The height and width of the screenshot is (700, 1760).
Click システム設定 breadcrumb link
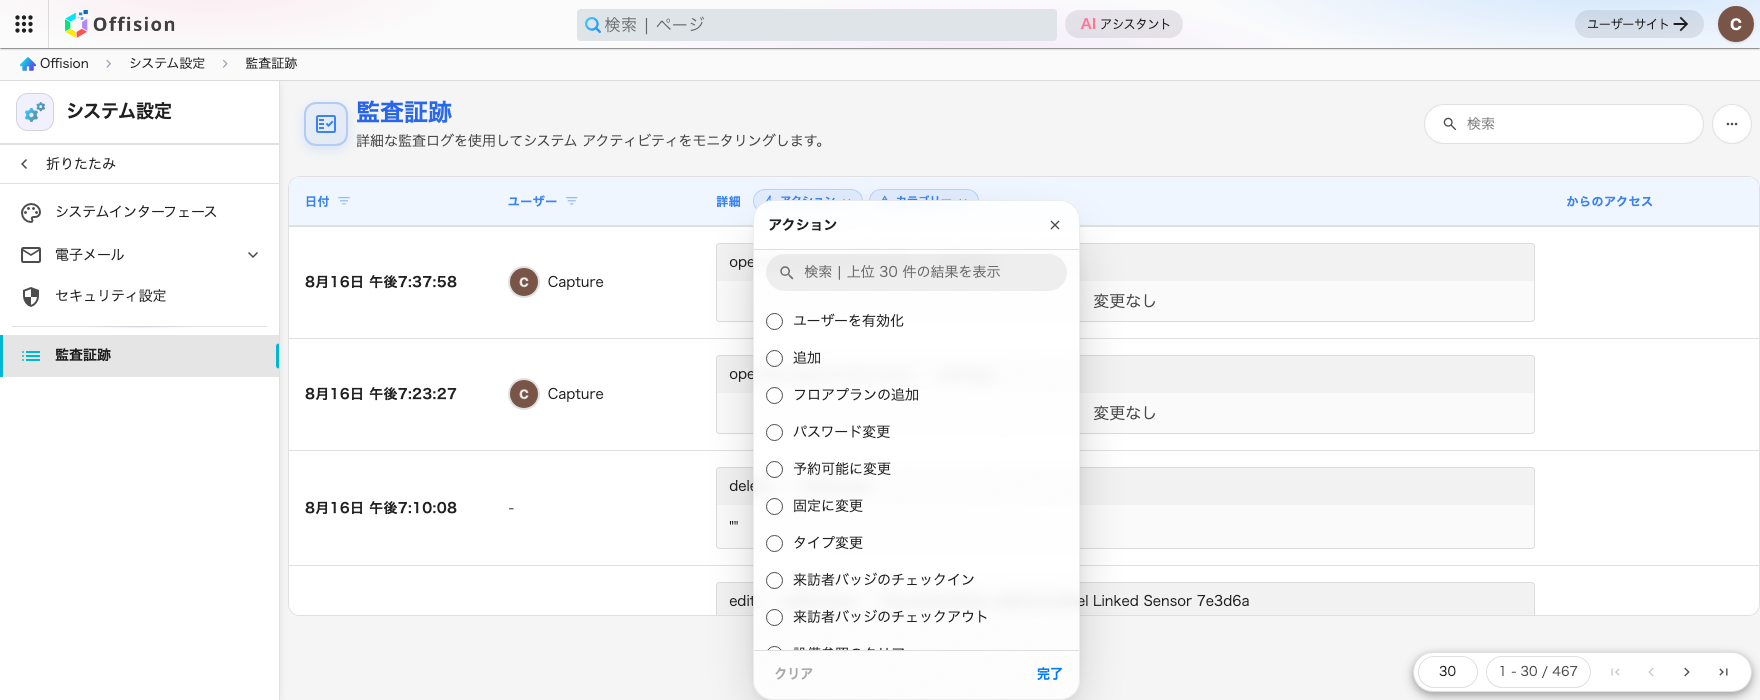(x=167, y=64)
